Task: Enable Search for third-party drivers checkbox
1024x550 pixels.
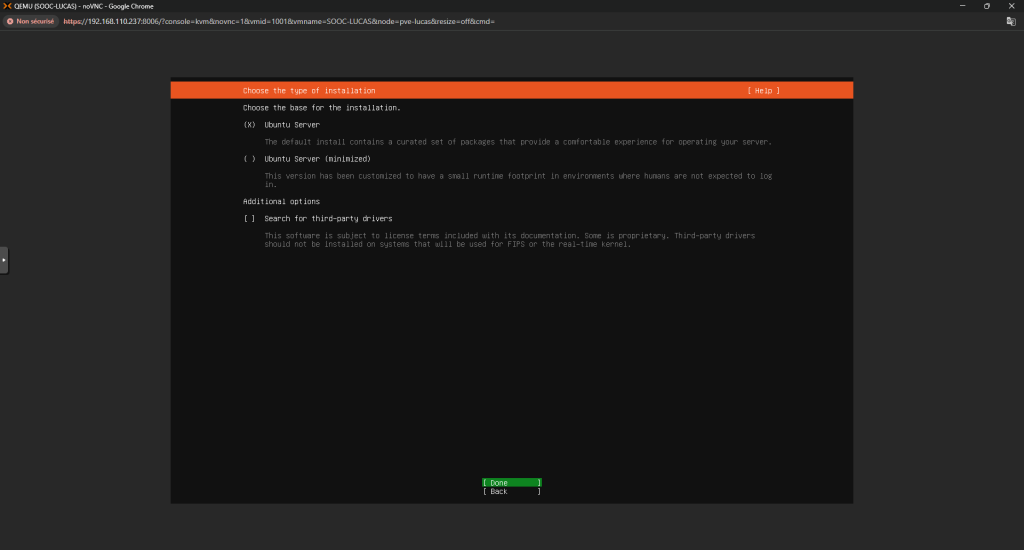Action: tap(249, 218)
